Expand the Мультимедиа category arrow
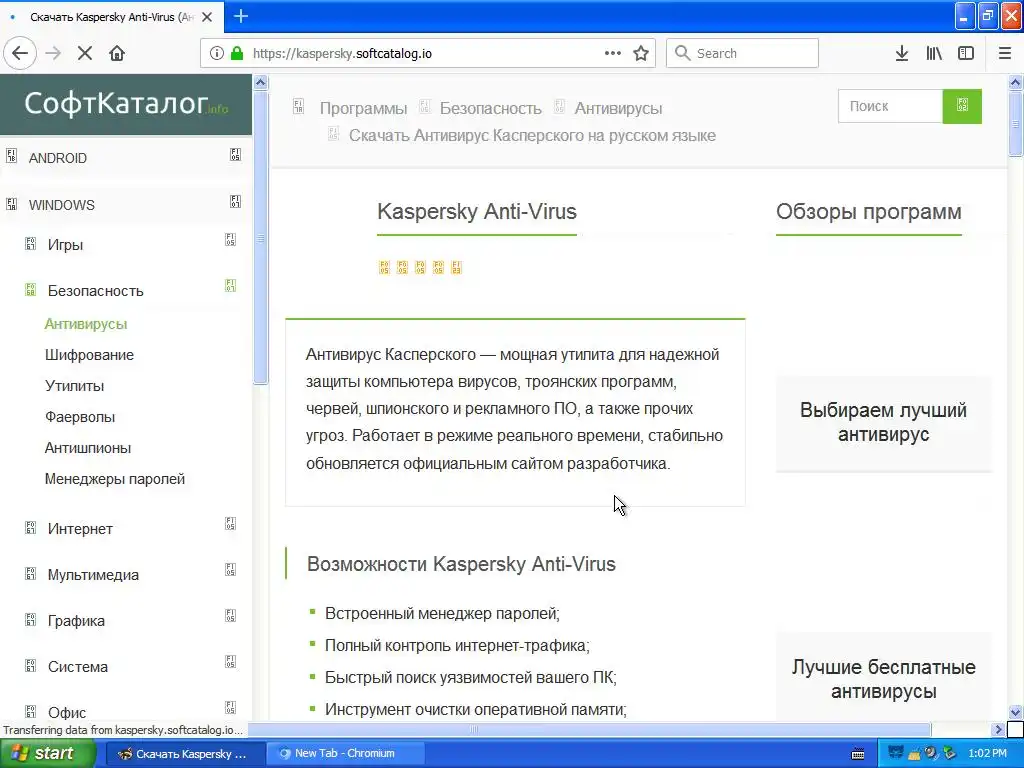The height and width of the screenshot is (768, 1024). pos(231,569)
